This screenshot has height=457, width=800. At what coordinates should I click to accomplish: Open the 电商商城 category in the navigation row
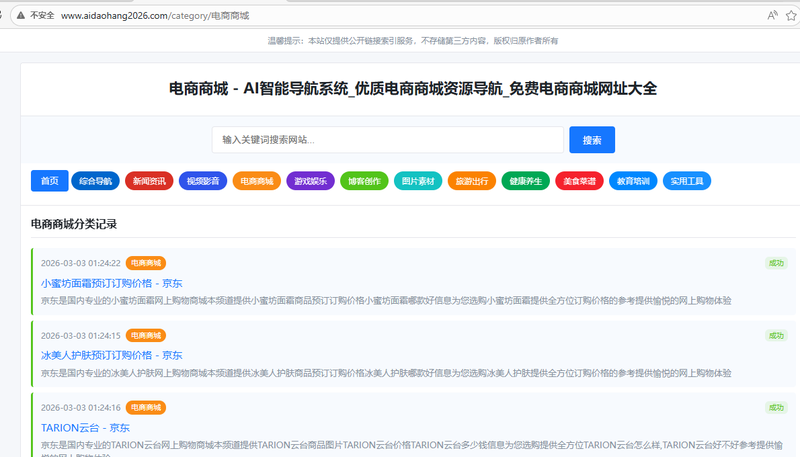257,181
